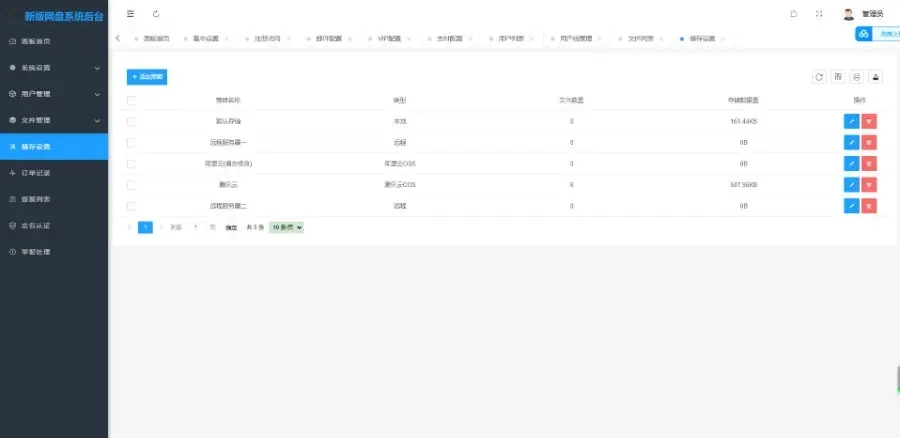Switch to the 文件列表 tab

pos(641,38)
